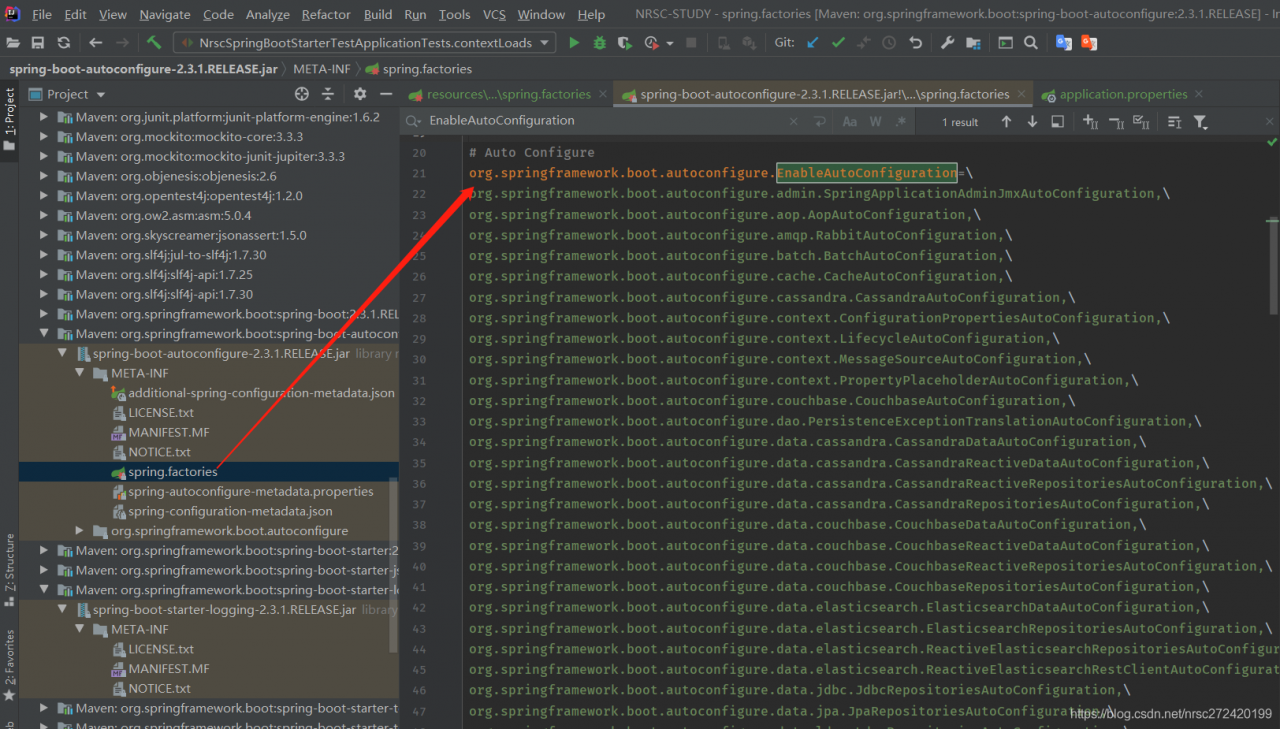Open the Refactor menu
This screenshot has width=1280, height=729.
pos(326,15)
